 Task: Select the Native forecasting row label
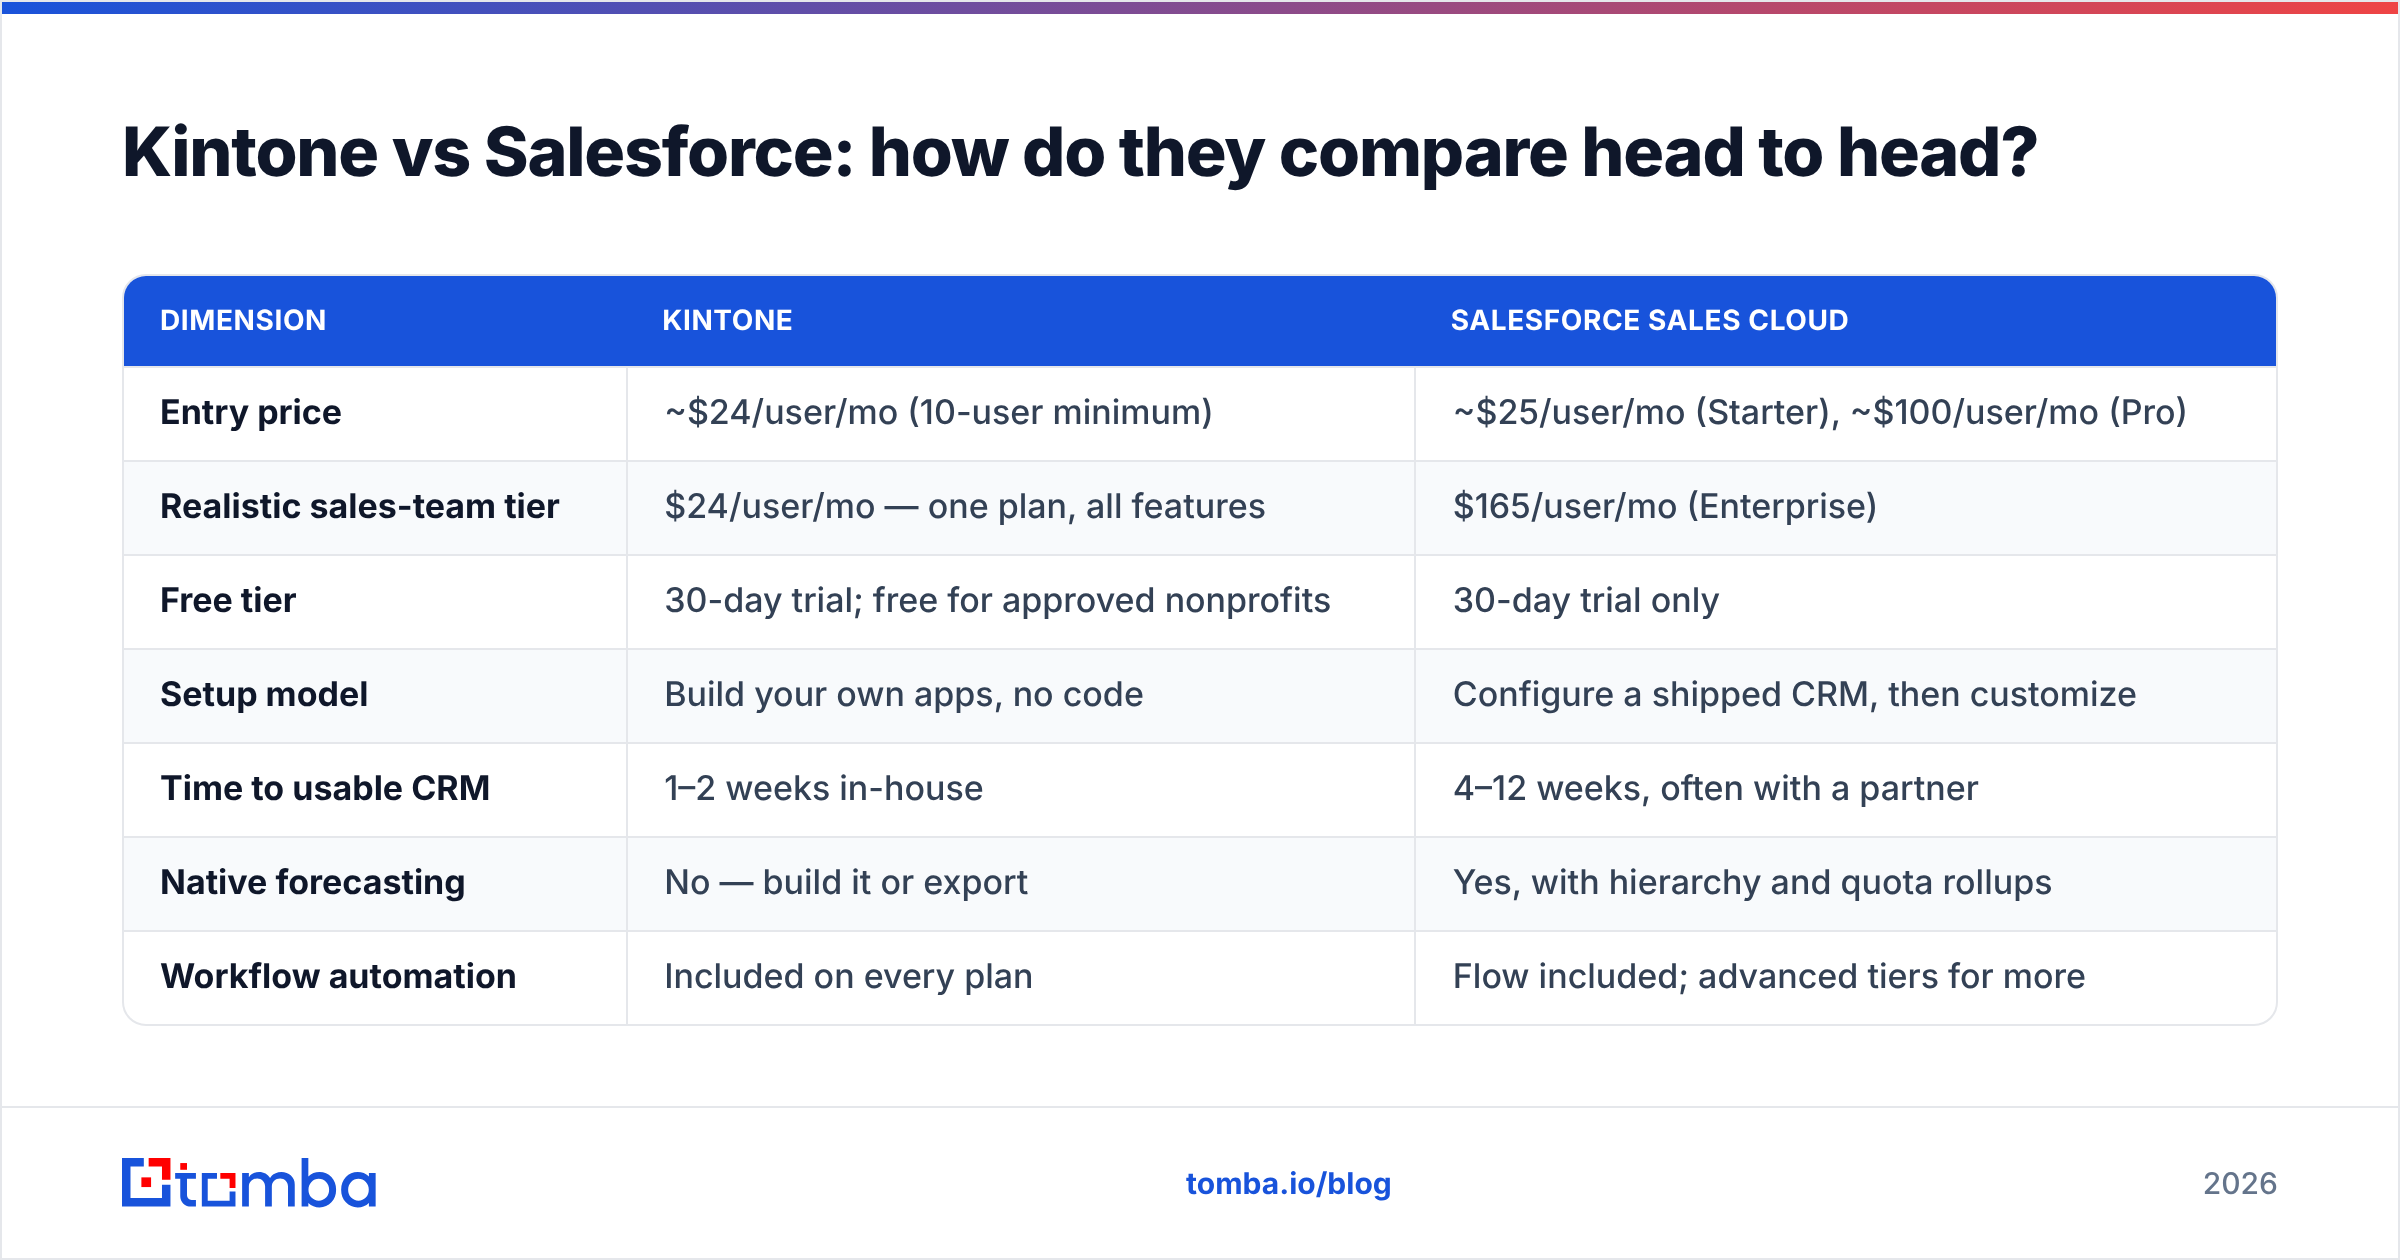(313, 882)
